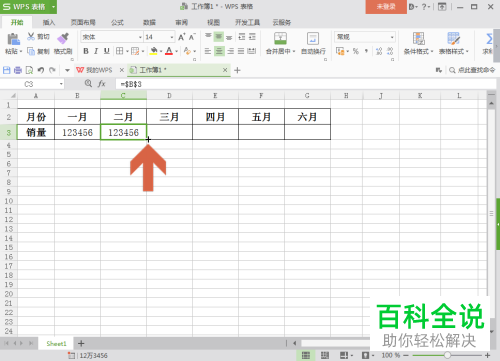
Task: Click the Print icon in quick toolbar
Action: click(18, 70)
